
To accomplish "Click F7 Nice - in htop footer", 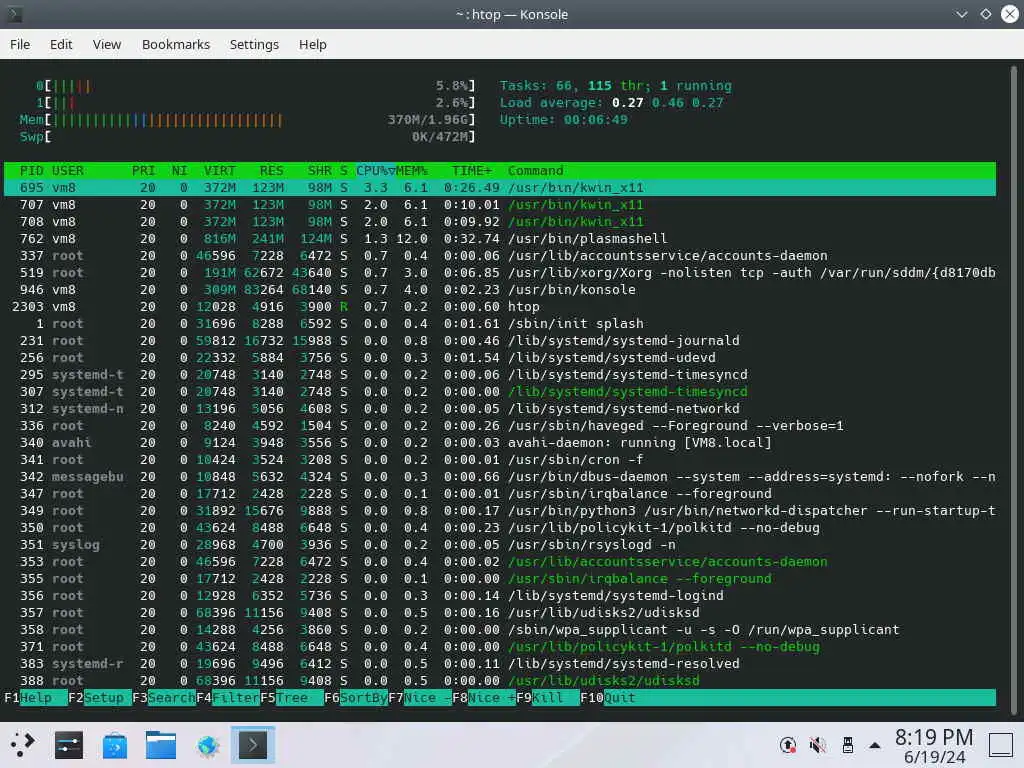I will pos(419,697).
